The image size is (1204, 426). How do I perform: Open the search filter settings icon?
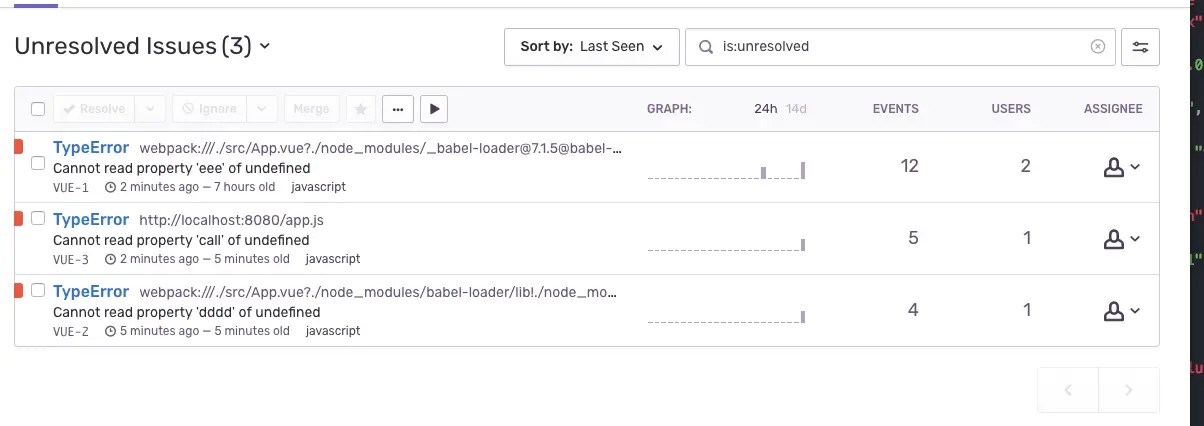[x=1141, y=47]
